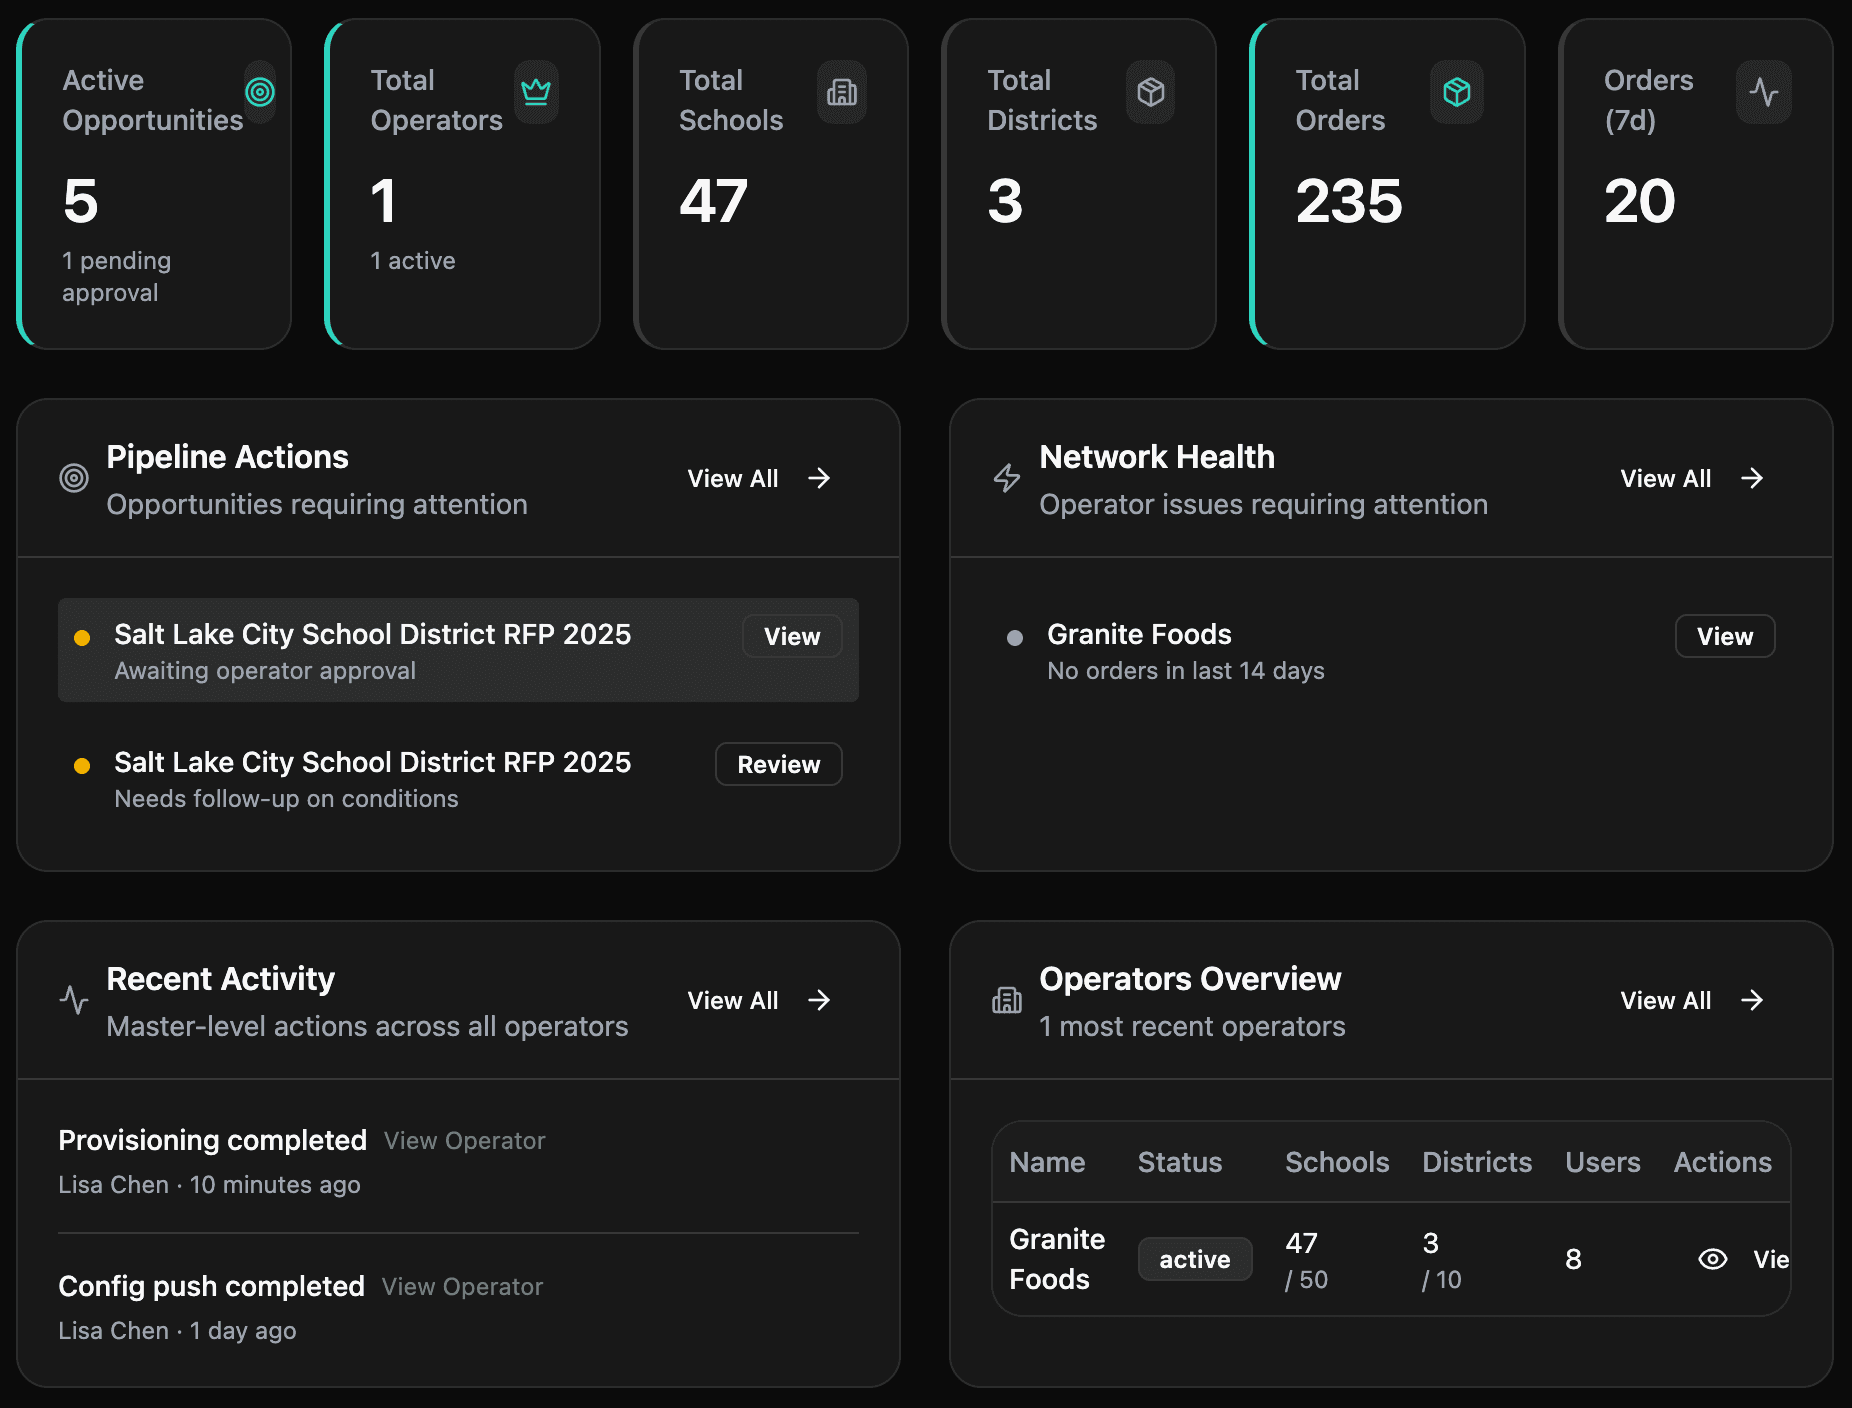Click the eye icon in Granite Foods actions column

[x=1712, y=1259]
